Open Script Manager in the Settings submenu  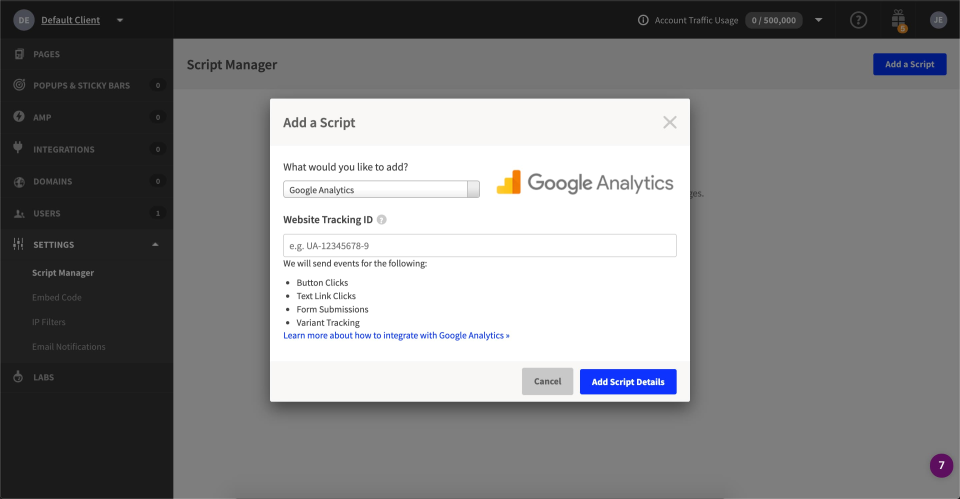point(63,272)
